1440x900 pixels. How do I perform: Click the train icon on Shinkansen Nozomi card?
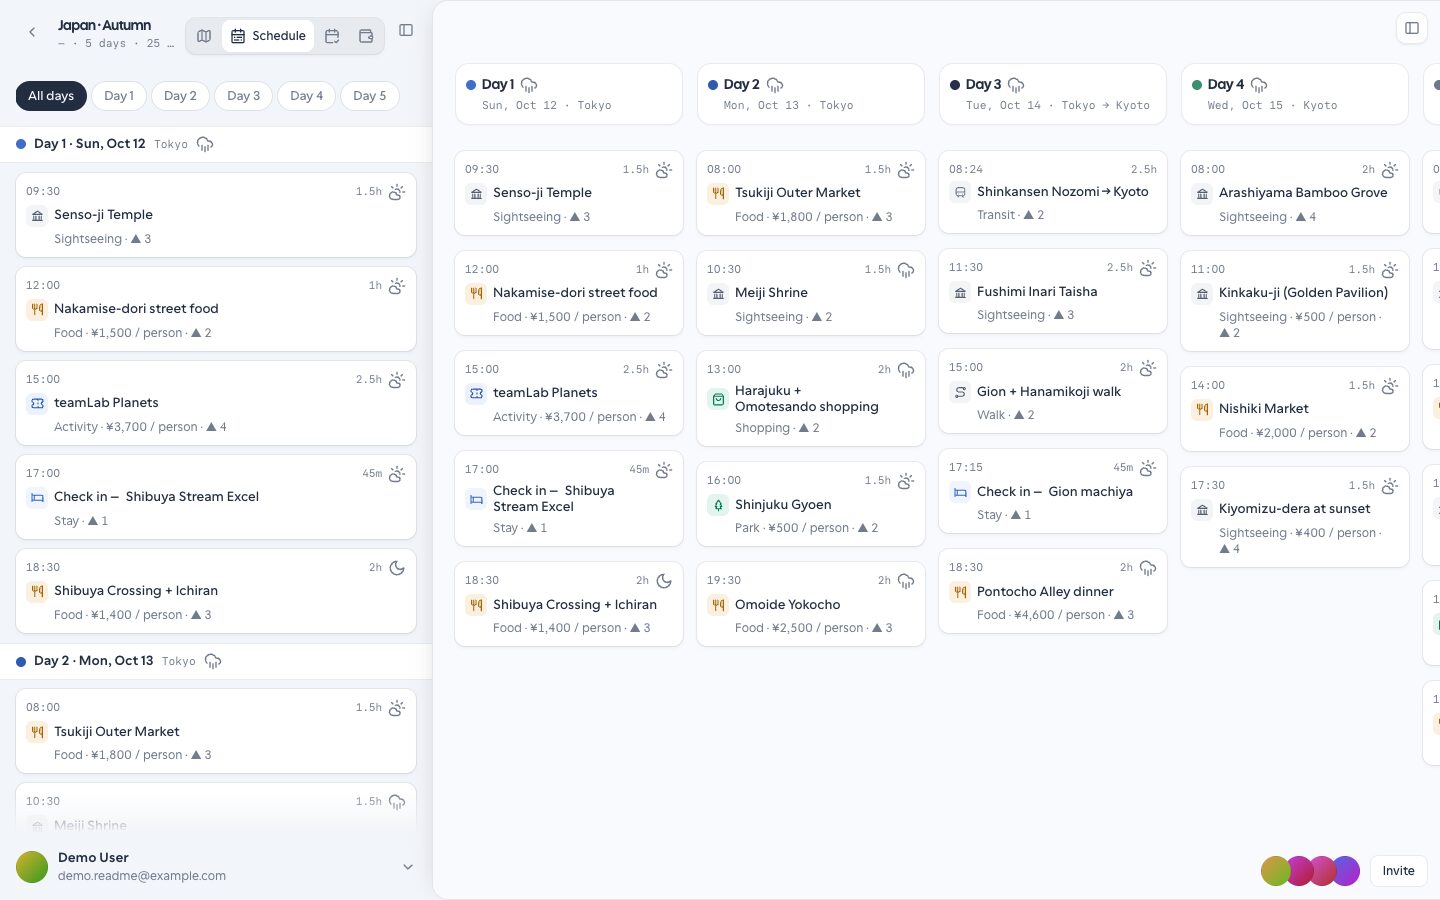pos(960,192)
